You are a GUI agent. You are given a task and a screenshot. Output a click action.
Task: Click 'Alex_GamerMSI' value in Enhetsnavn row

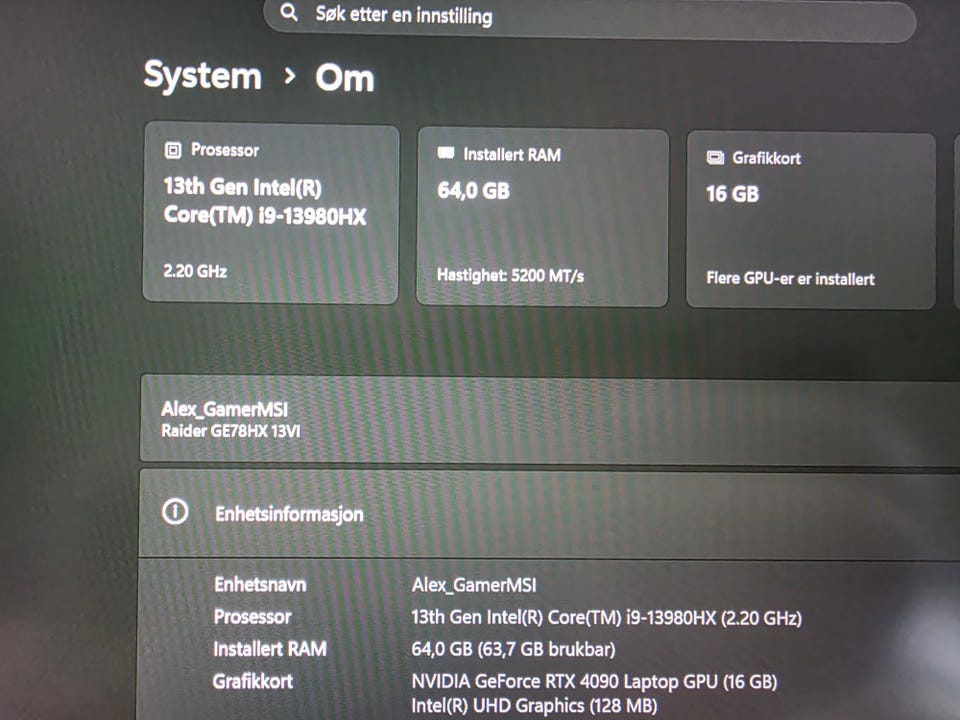474,585
